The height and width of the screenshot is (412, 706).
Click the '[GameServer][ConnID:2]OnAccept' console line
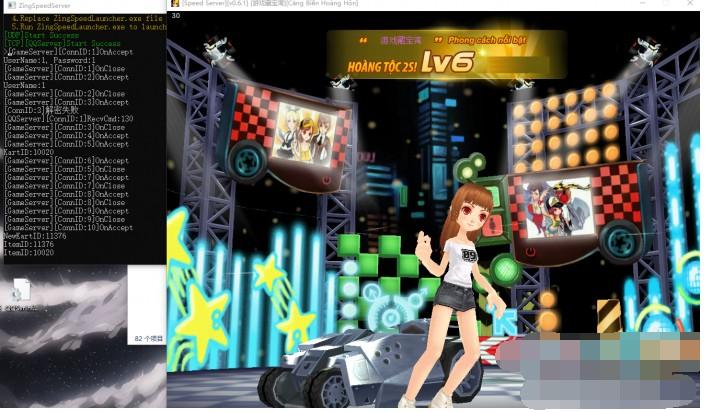66,77
